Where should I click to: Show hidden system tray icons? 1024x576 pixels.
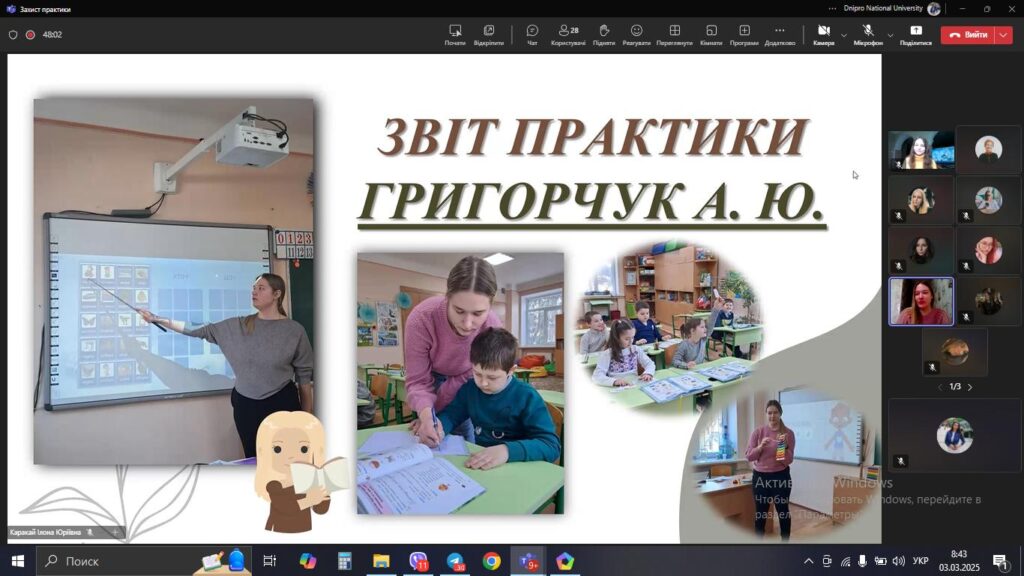(x=808, y=561)
